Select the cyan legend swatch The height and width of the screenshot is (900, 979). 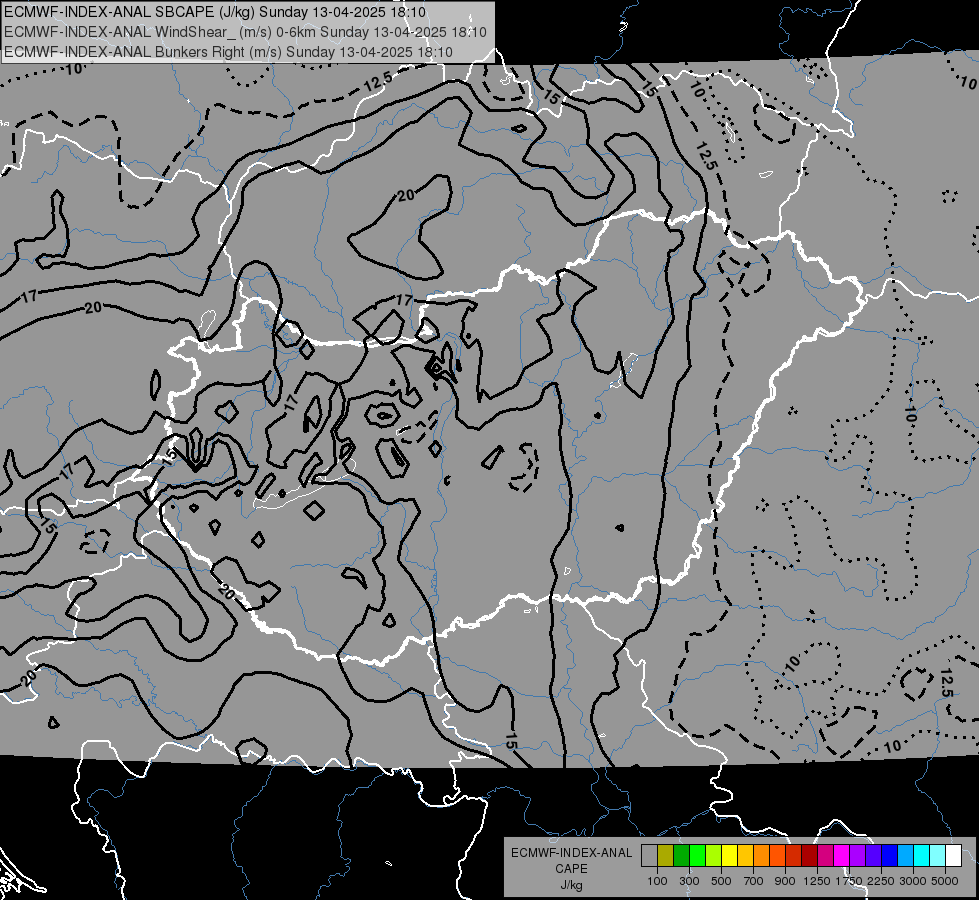922,856
